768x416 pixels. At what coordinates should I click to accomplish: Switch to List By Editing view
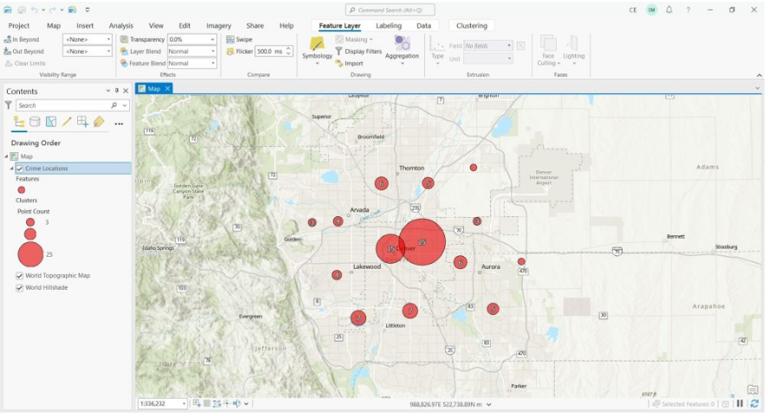click(67, 122)
